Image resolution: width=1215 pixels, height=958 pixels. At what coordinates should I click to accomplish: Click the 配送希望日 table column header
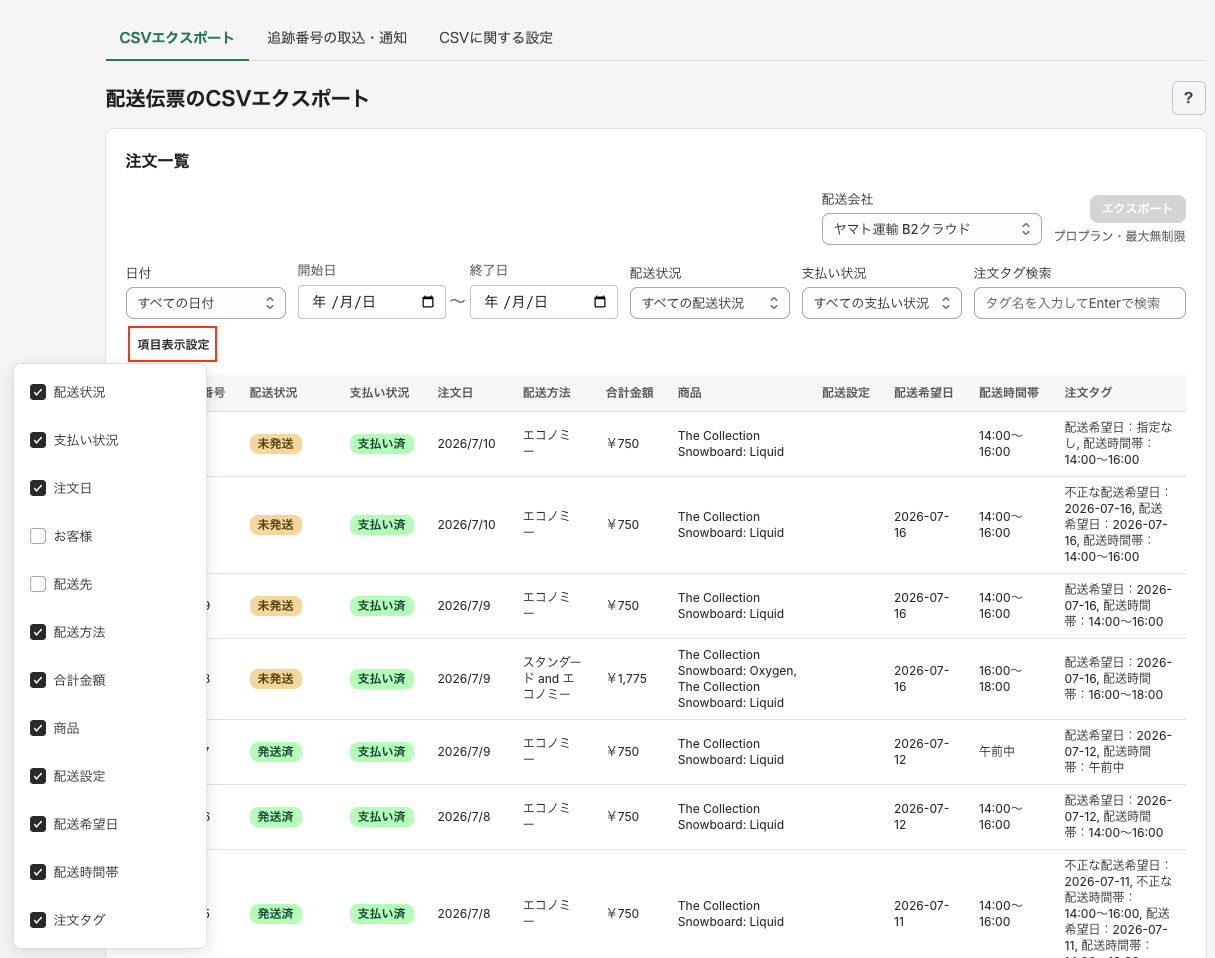(x=924, y=393)
